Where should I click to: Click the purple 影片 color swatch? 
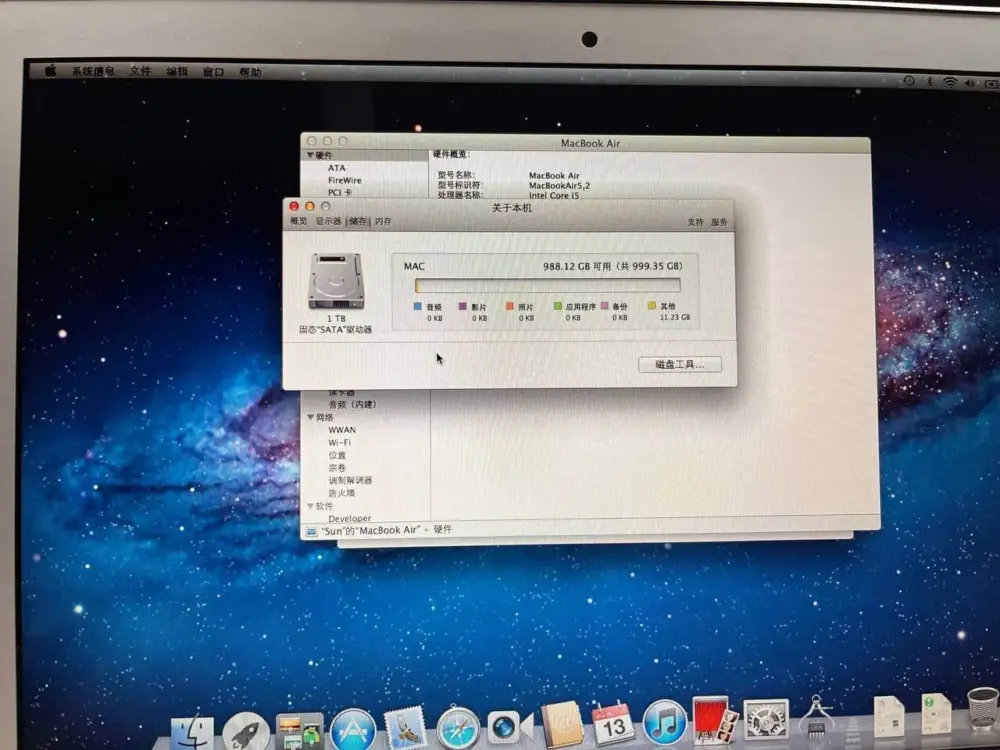463,307
